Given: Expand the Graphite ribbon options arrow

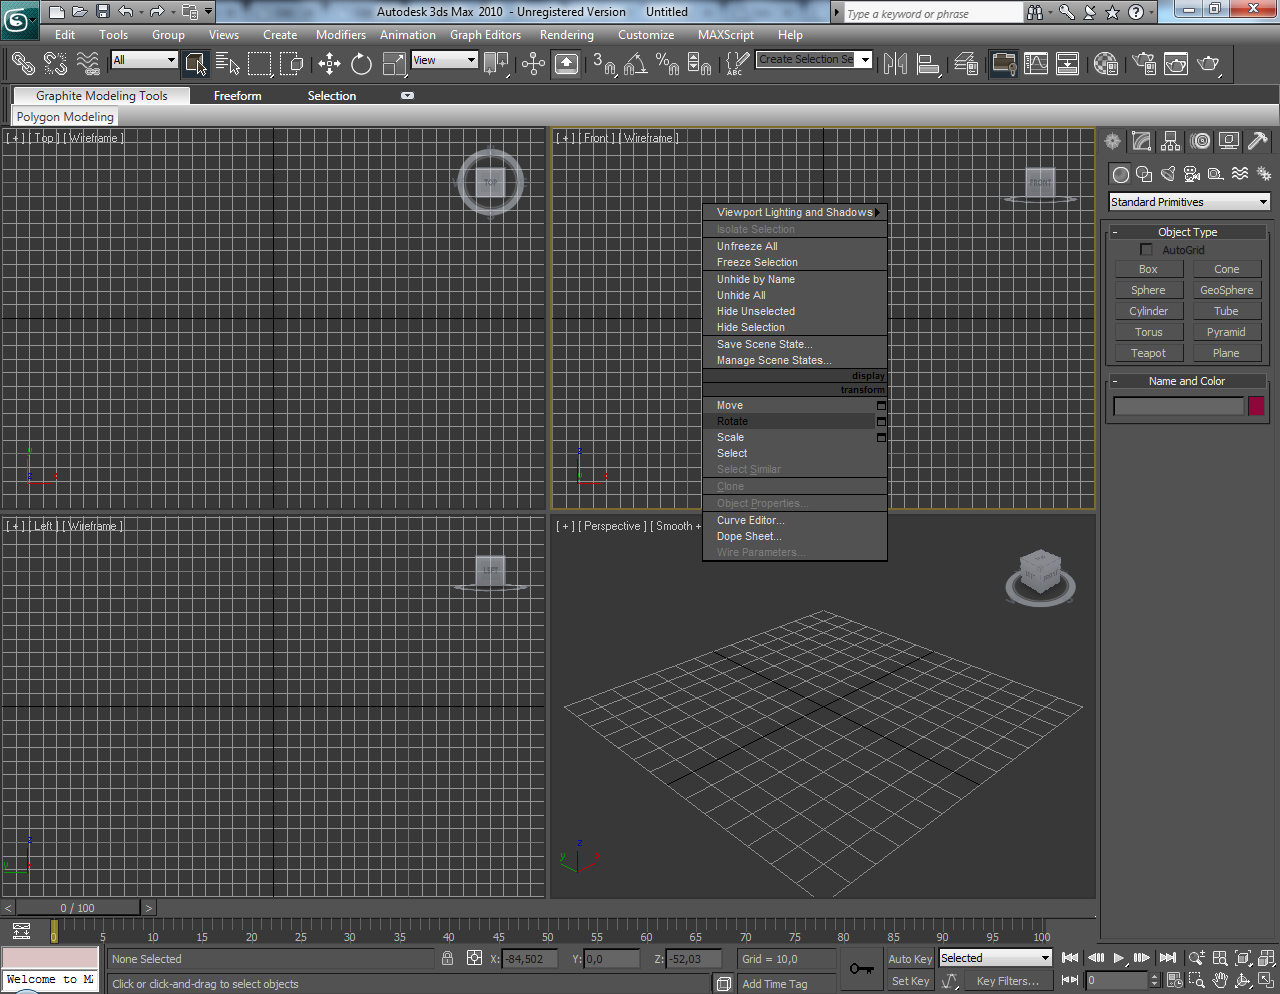Looking at the screenshot, I should point(407,96).
